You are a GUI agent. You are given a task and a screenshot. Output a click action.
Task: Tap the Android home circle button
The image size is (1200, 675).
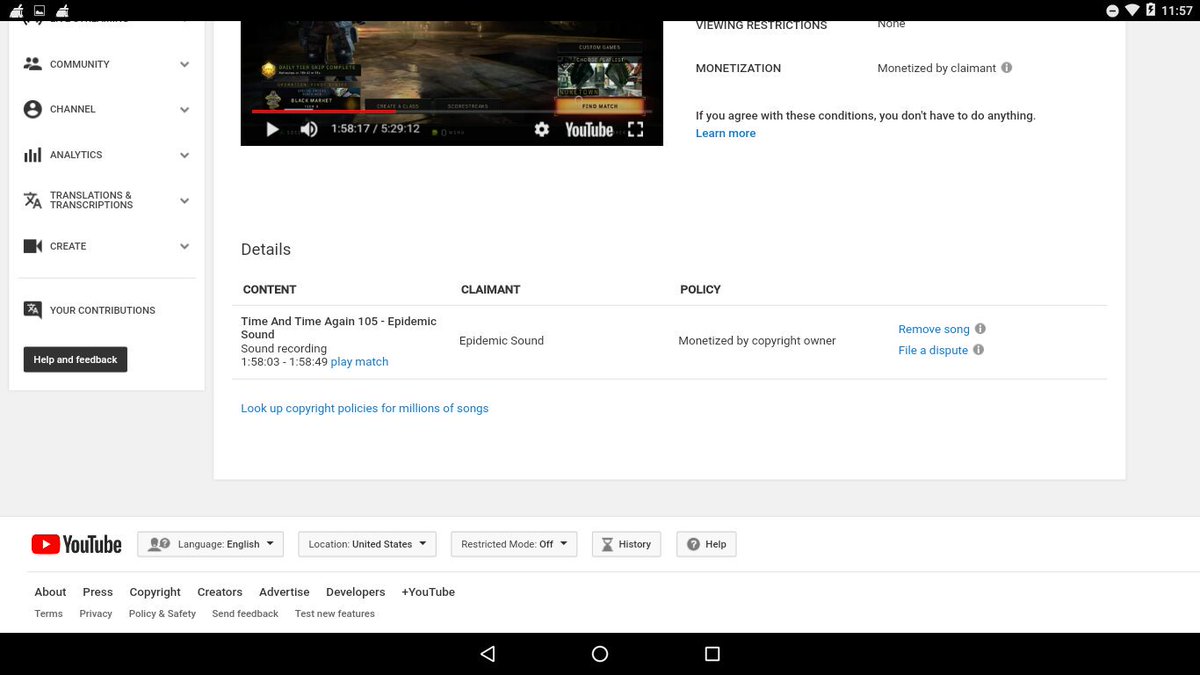(x=600, y=654)
